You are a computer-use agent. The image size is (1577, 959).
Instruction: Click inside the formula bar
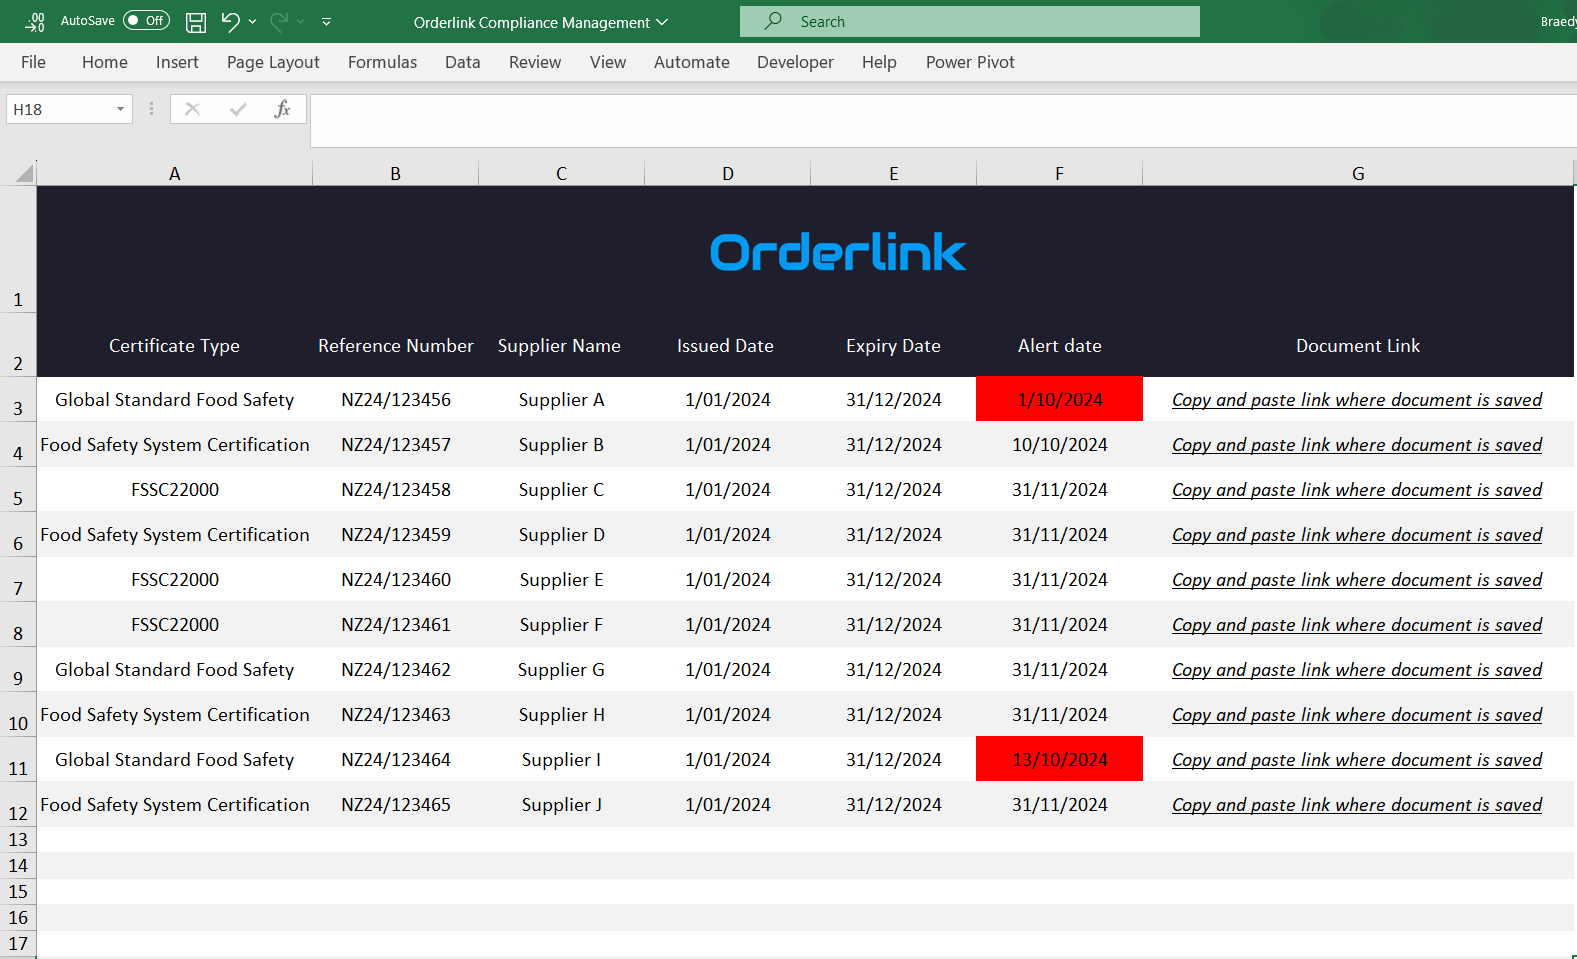coord(943,120)
